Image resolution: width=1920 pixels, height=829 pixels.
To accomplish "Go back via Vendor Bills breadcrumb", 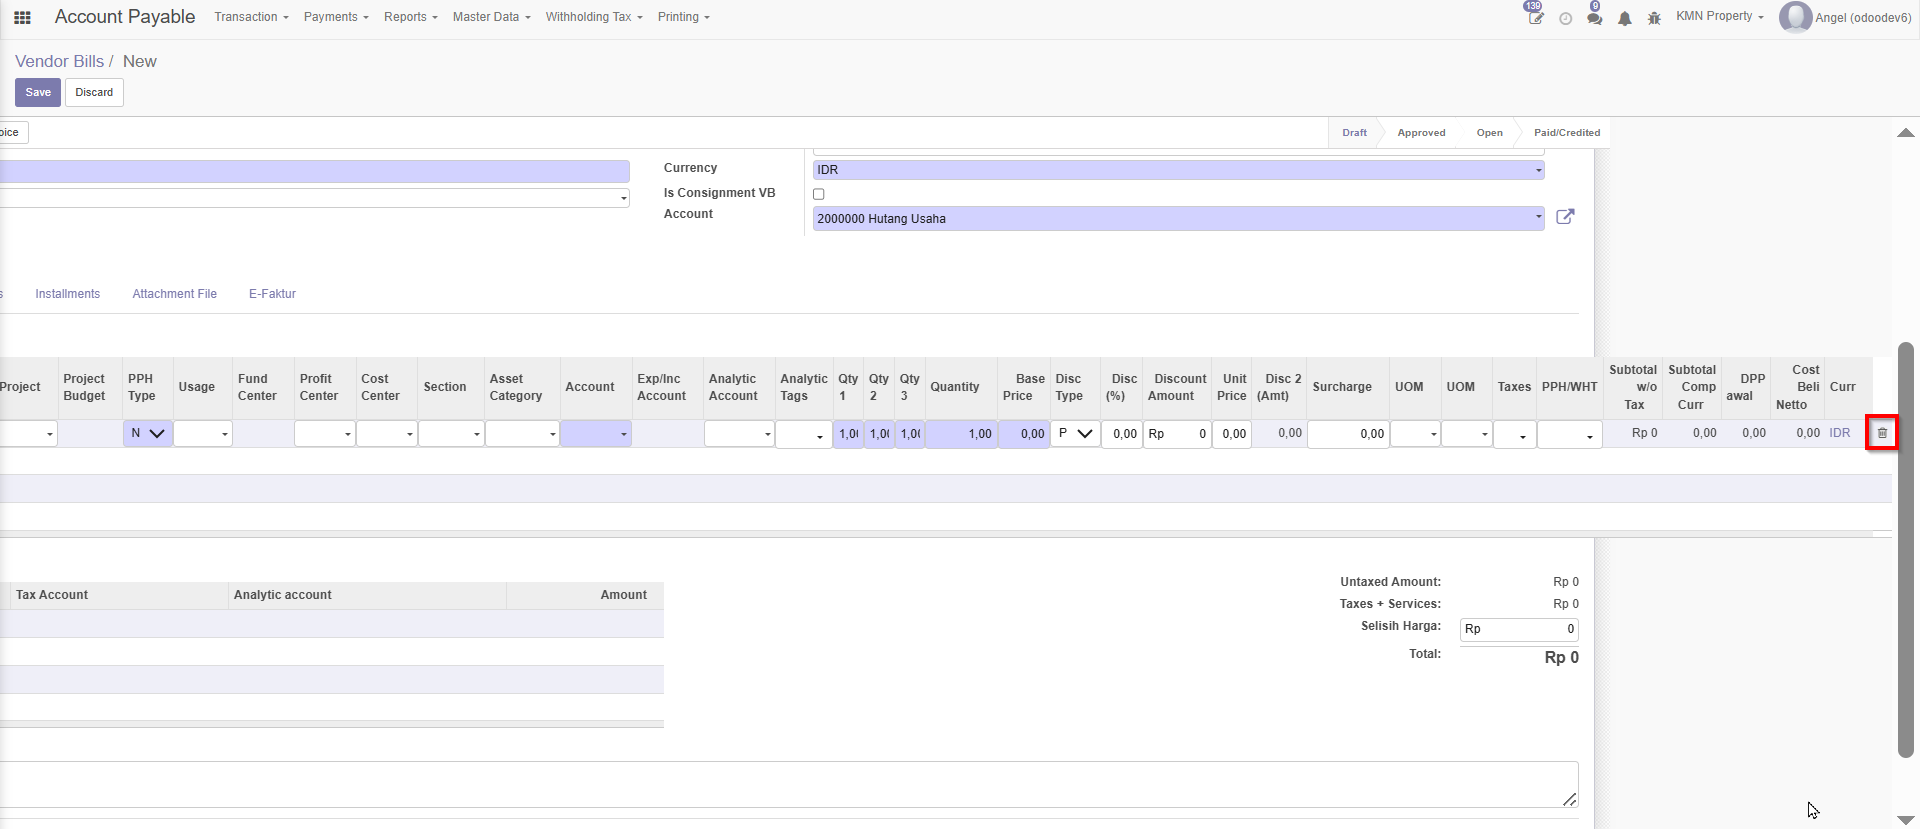I will click(x=59, y=61).
